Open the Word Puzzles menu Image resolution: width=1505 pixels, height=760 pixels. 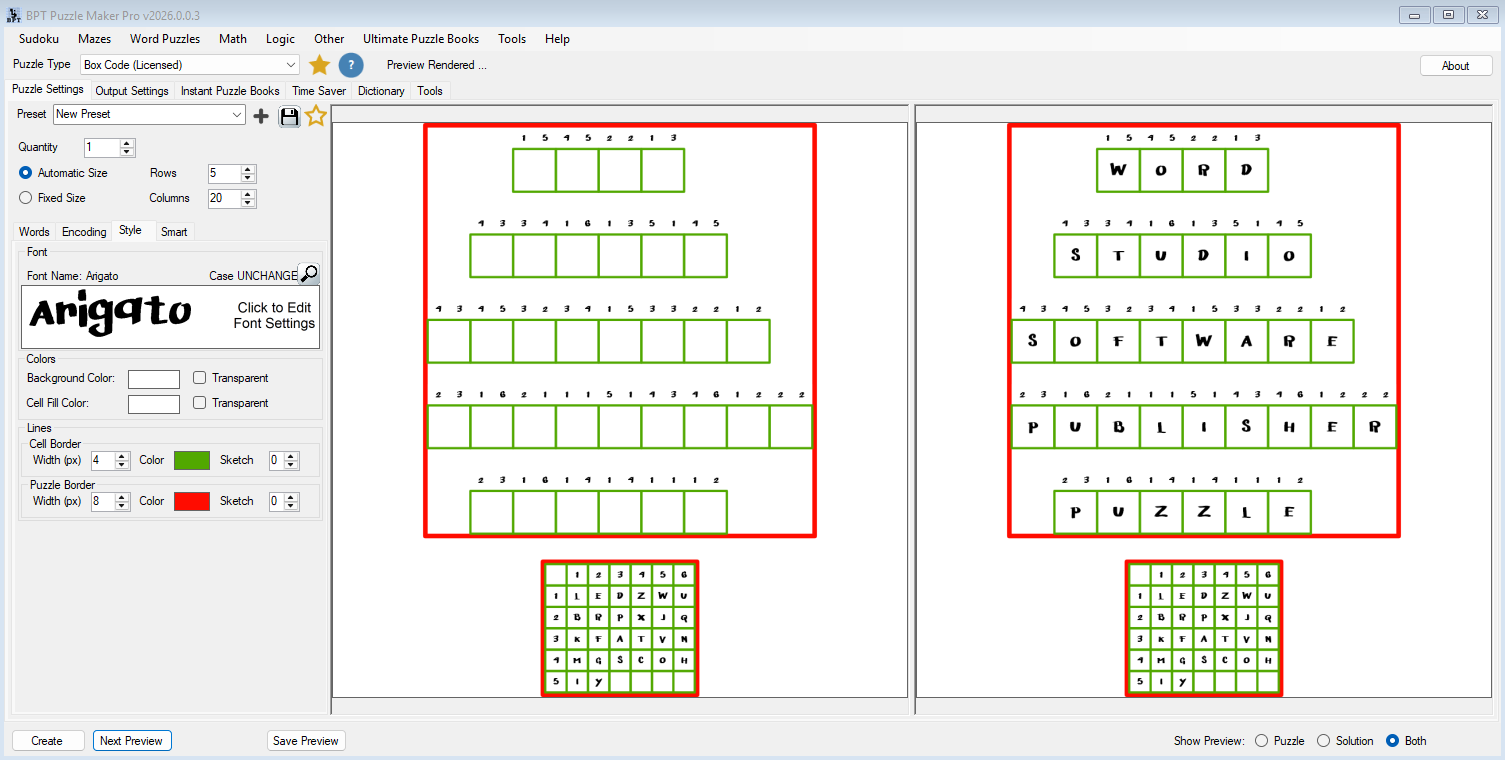point(164,39)
